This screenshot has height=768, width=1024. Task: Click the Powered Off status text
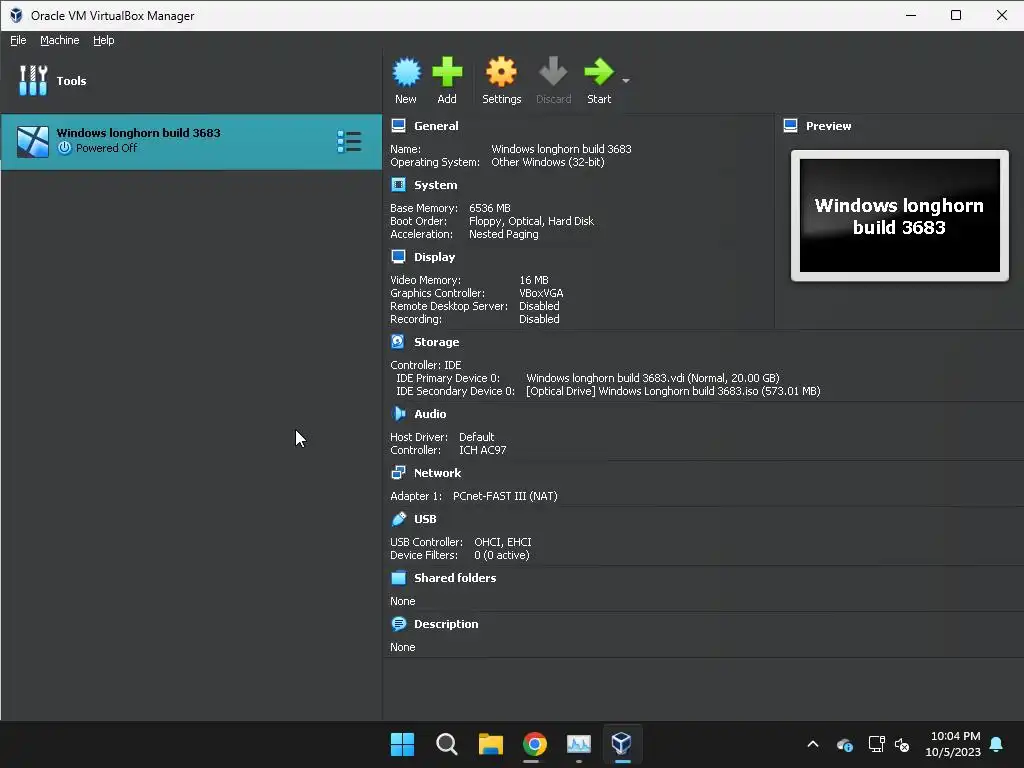(x=106, y=148)
